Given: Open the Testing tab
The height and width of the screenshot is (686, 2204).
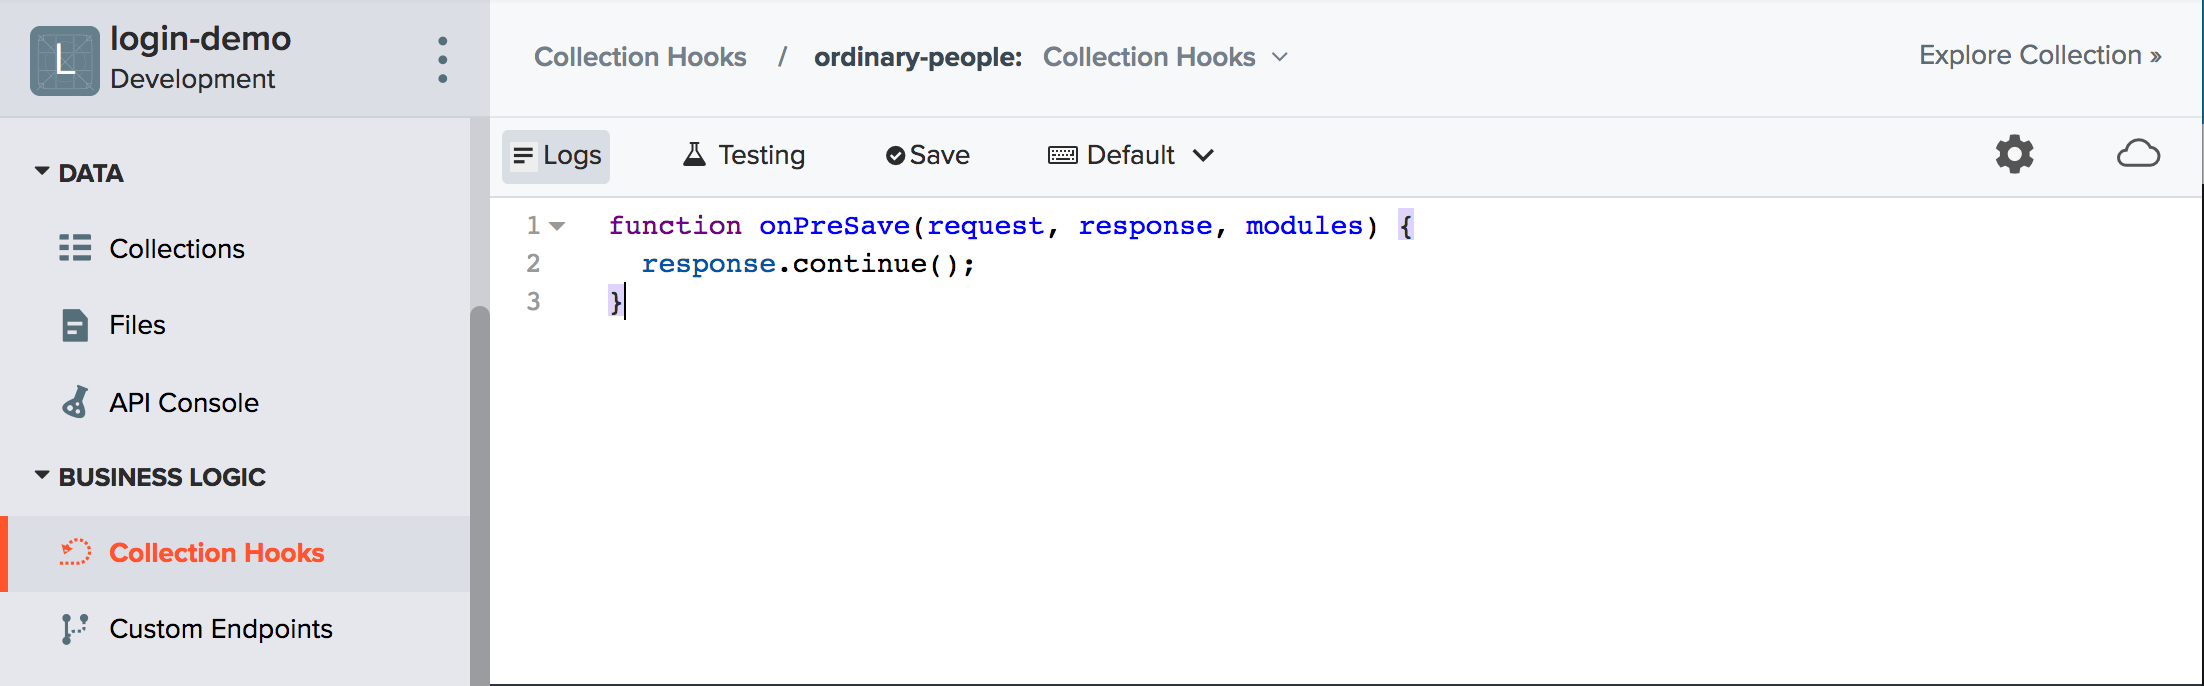Looking at the screenshot, I should [x=744, y=156].
